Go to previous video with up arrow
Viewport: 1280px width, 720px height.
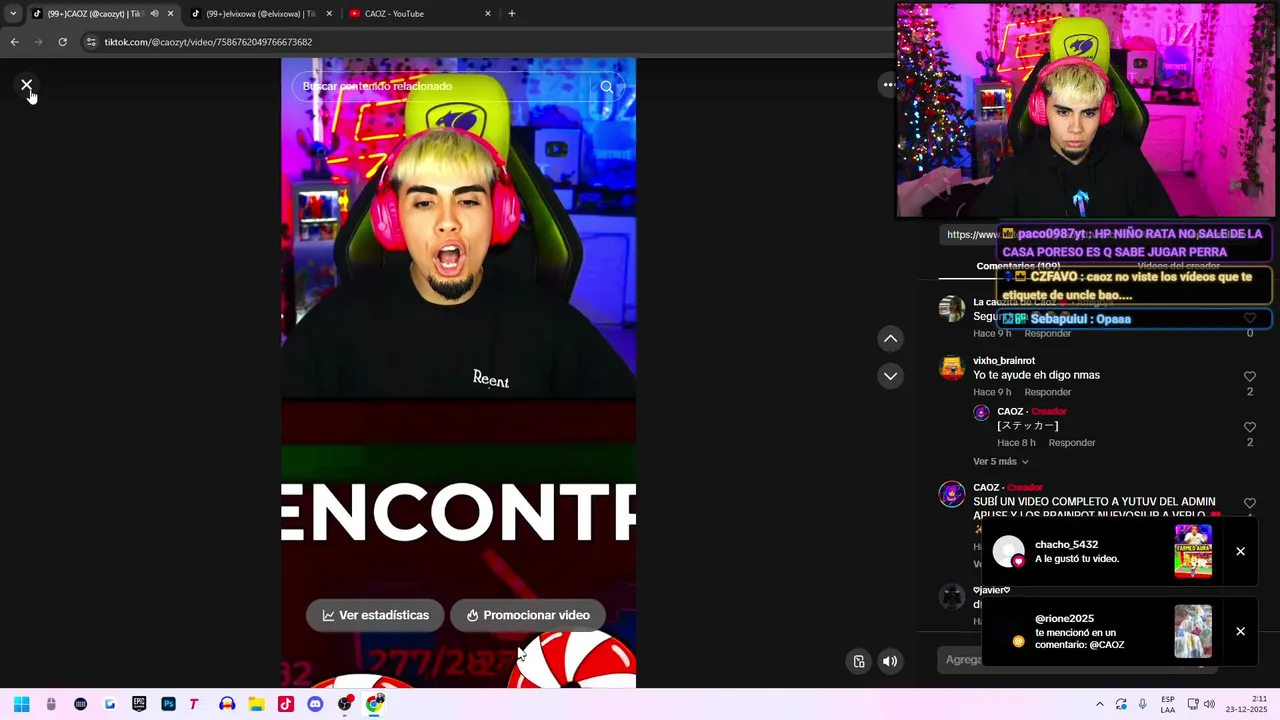[x=890, y=338]
